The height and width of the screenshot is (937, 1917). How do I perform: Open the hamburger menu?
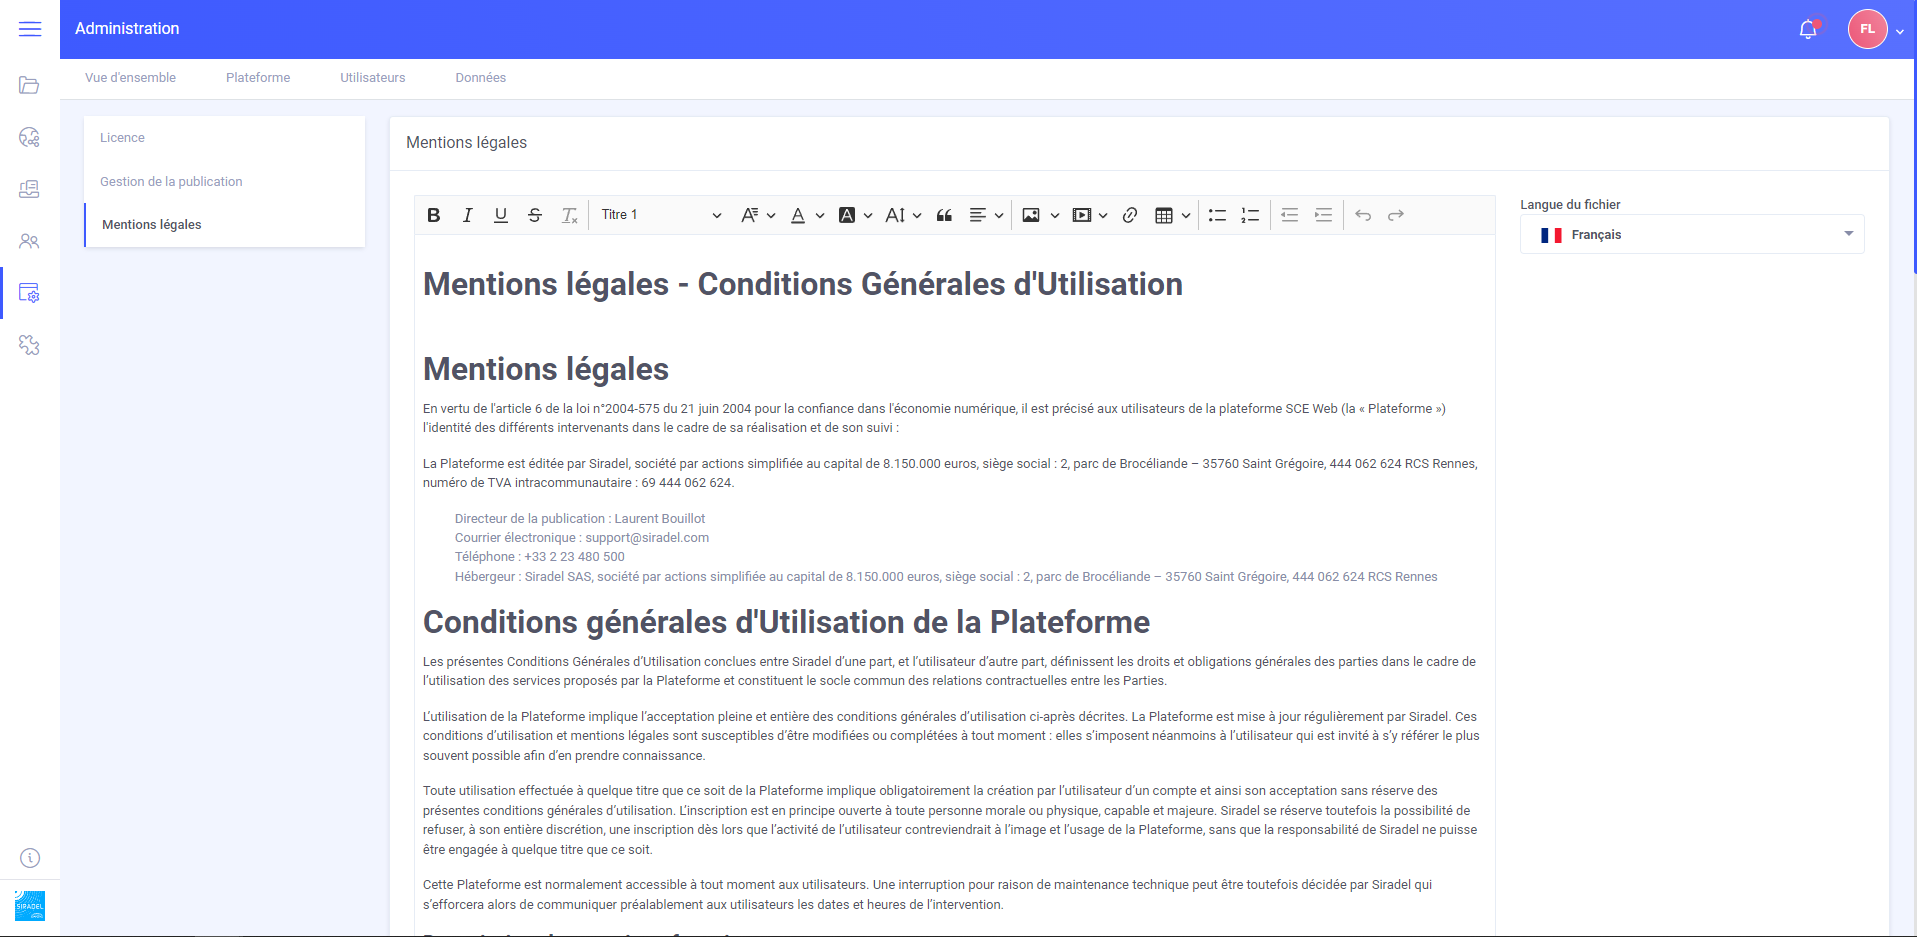point(30,29)
